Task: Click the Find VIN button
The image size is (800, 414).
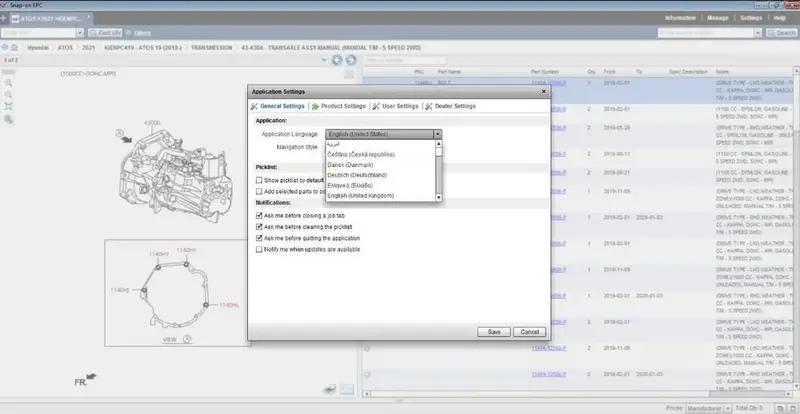Action: click(105, 33)
